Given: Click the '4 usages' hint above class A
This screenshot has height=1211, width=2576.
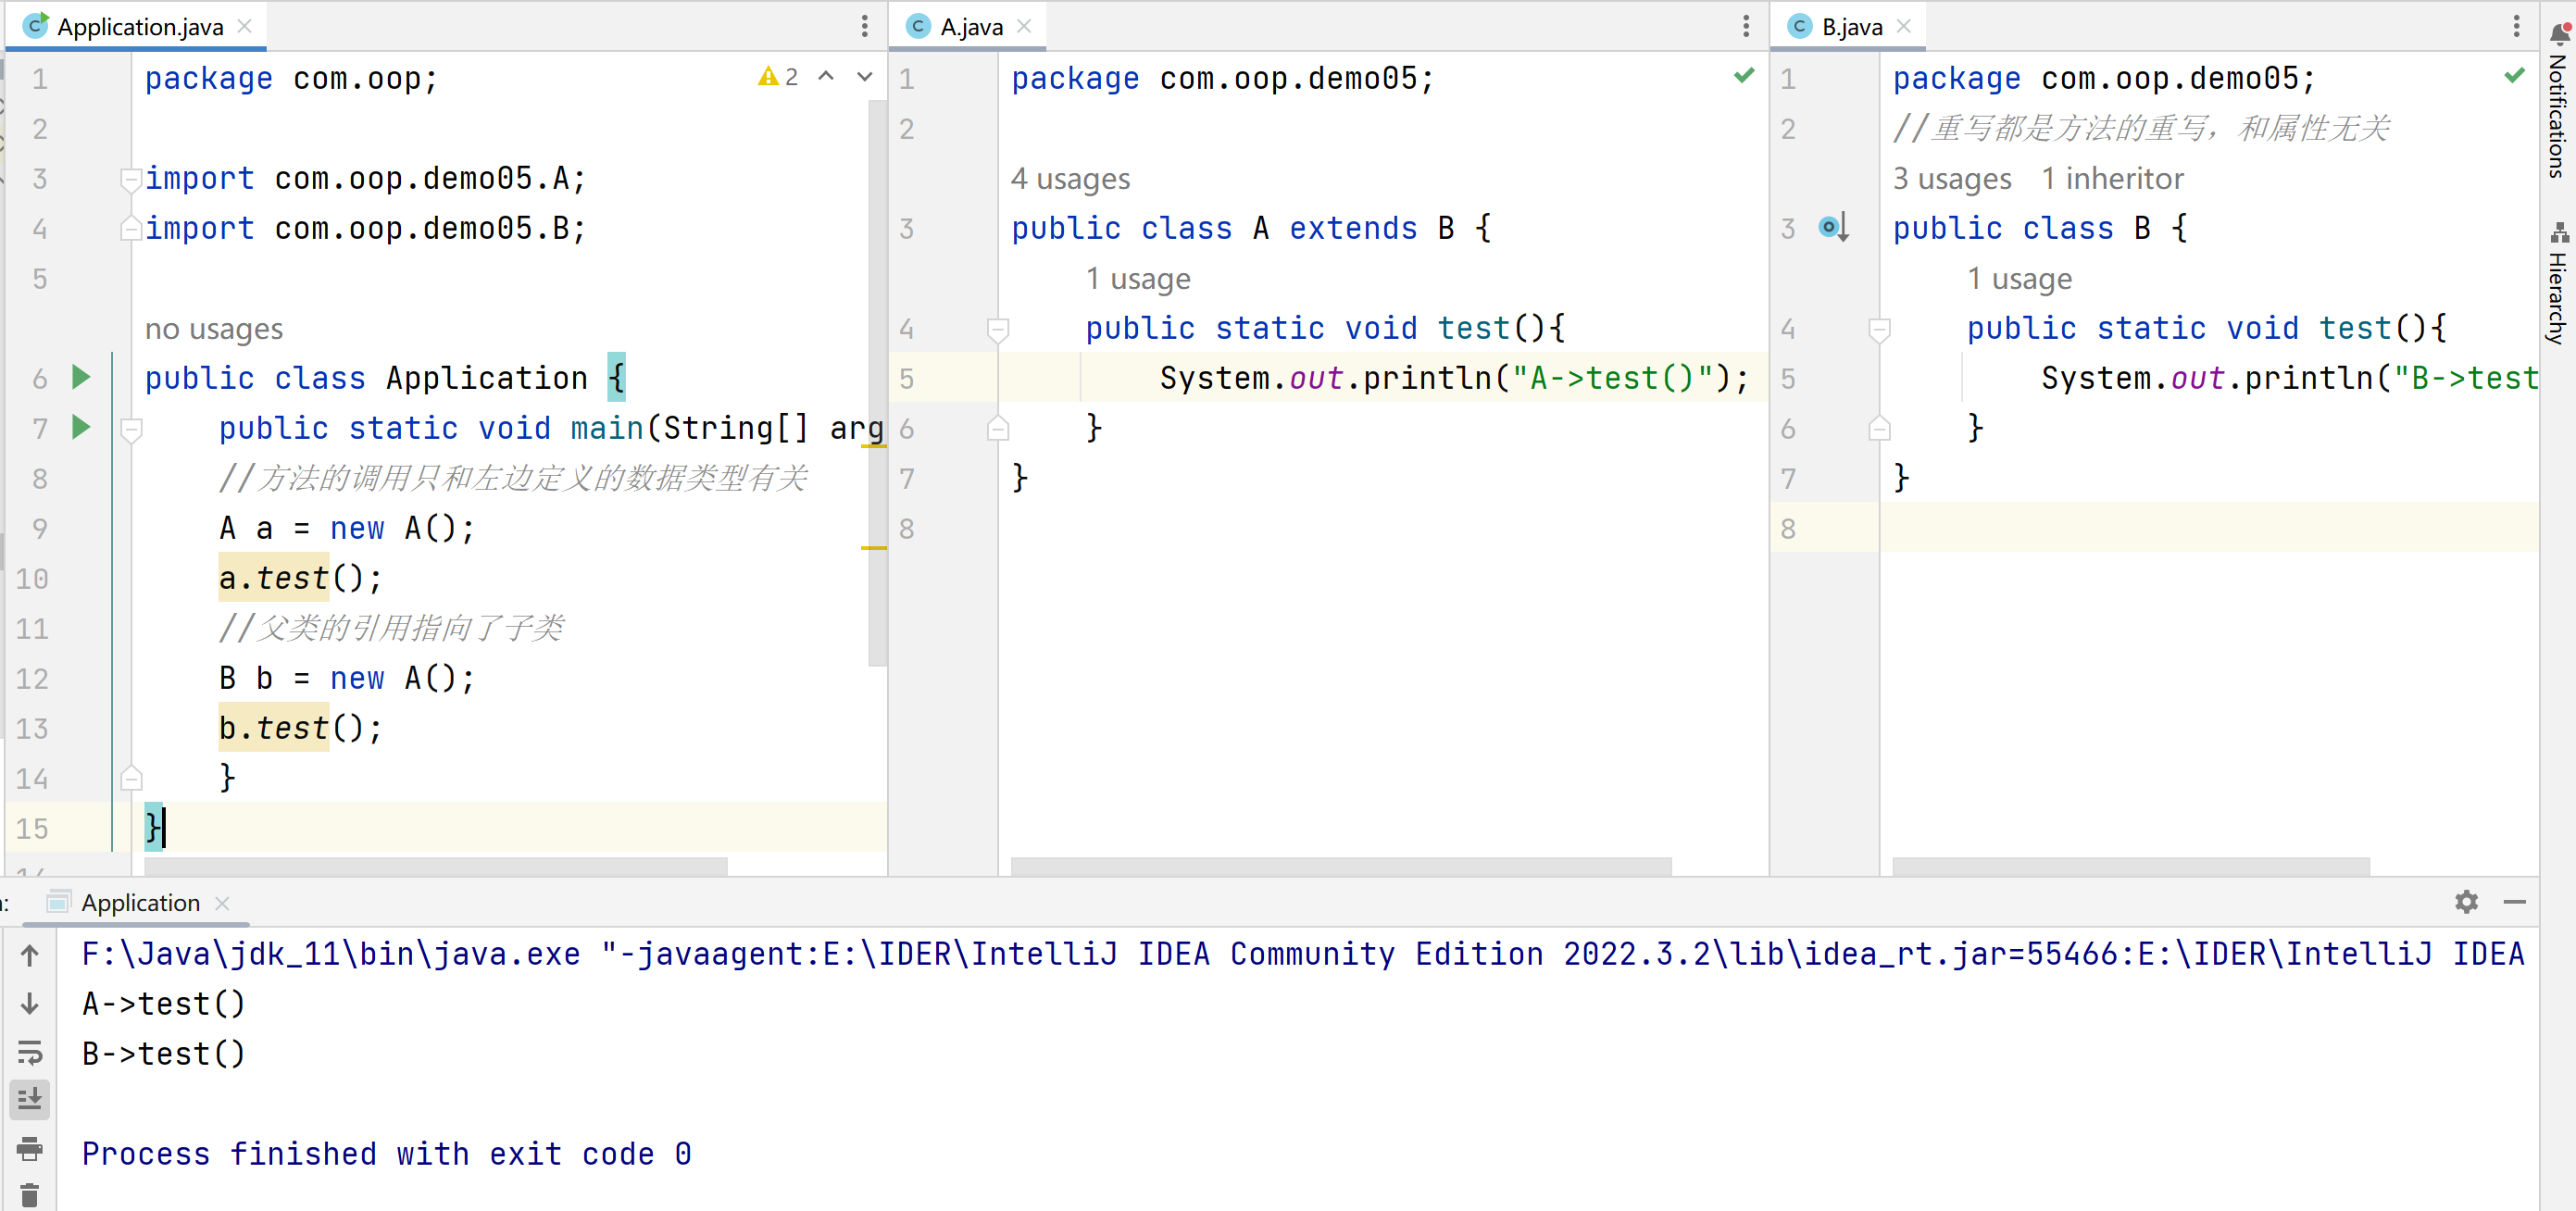Looking at the screenshot, I should pos(1069,179).
